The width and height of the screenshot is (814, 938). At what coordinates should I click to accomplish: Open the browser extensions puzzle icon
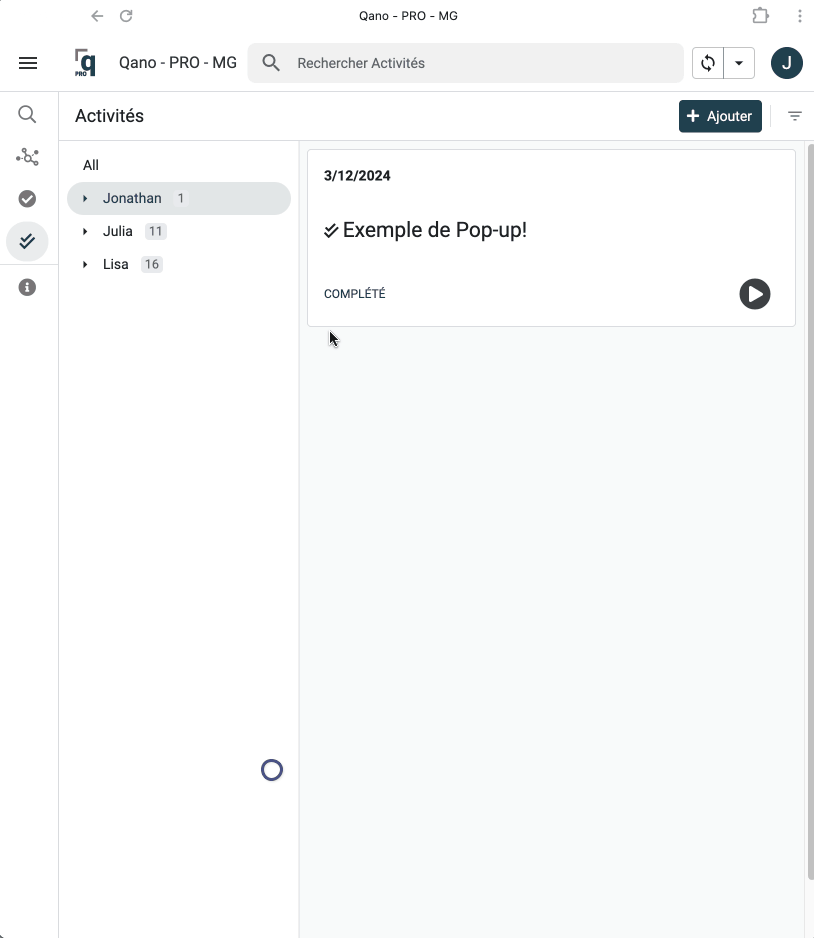click(761, 16)
